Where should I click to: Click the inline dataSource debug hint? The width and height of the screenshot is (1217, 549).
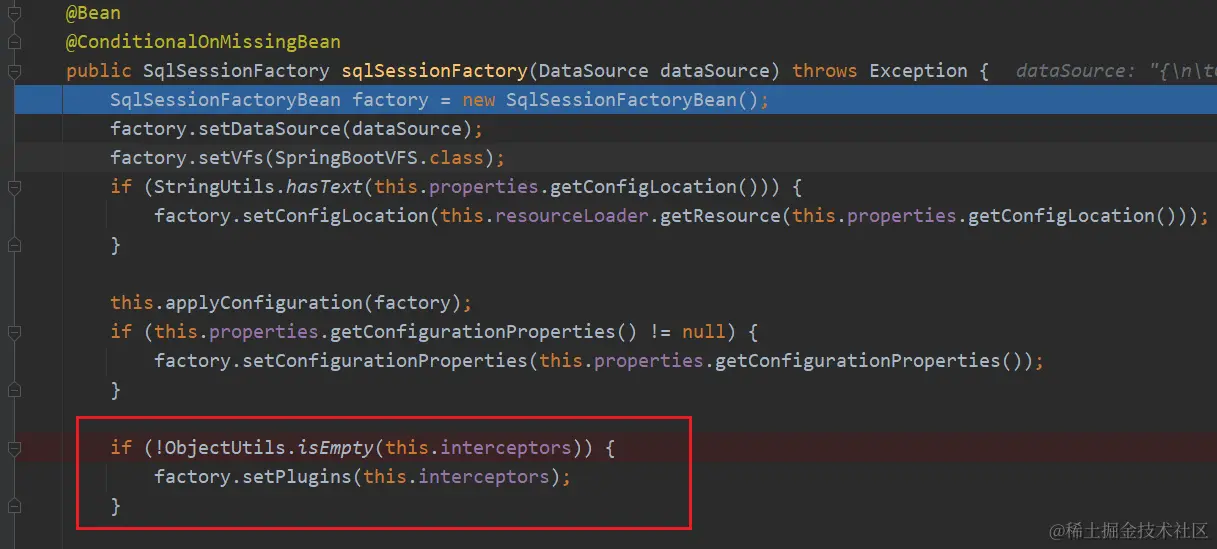1115,71
